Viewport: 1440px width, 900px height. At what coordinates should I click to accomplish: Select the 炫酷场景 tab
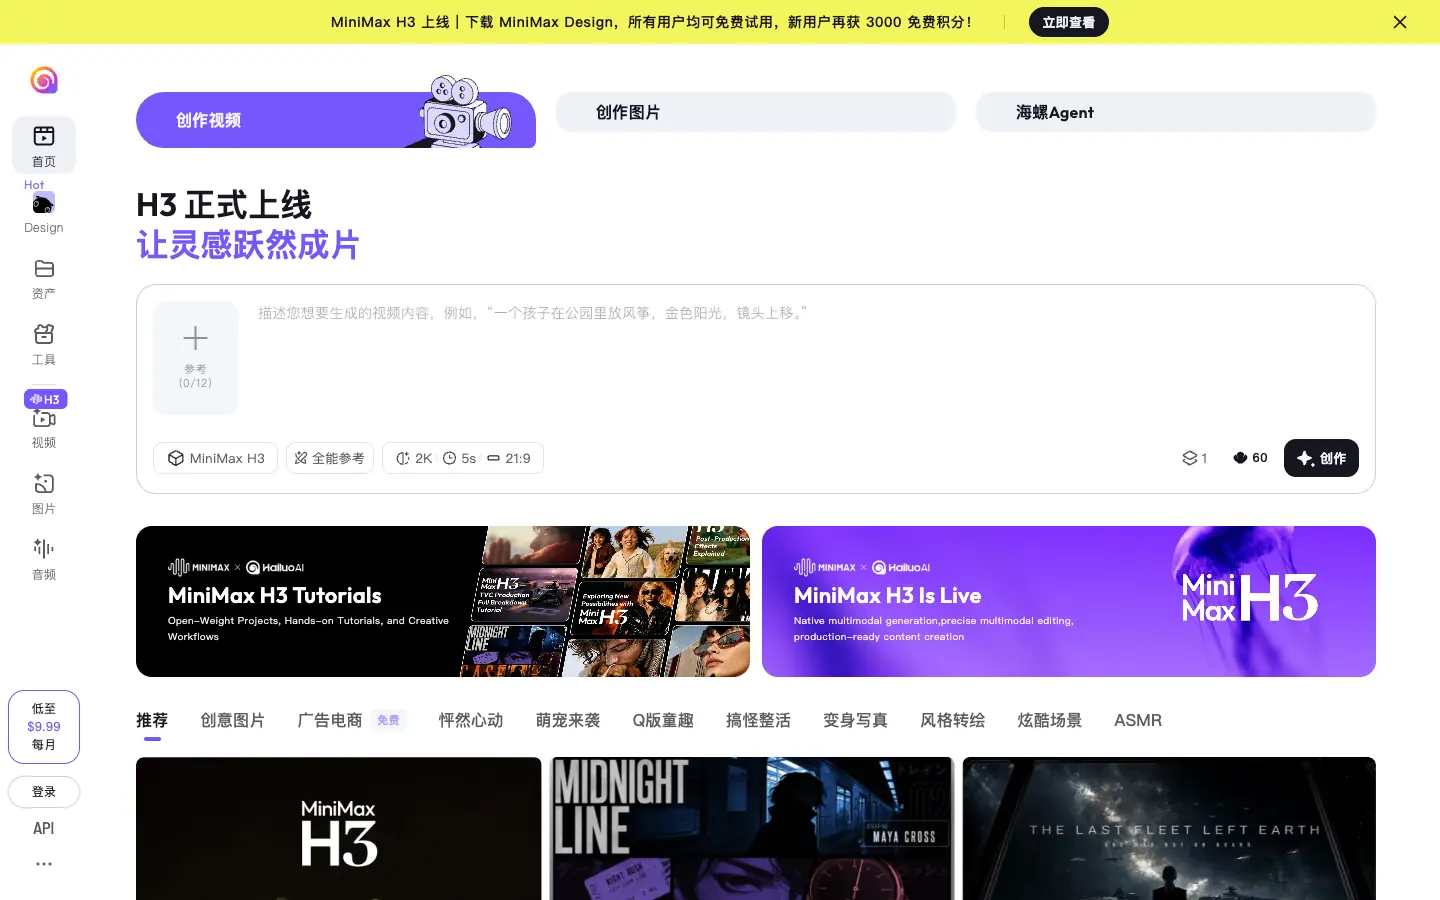[1049, 720]
